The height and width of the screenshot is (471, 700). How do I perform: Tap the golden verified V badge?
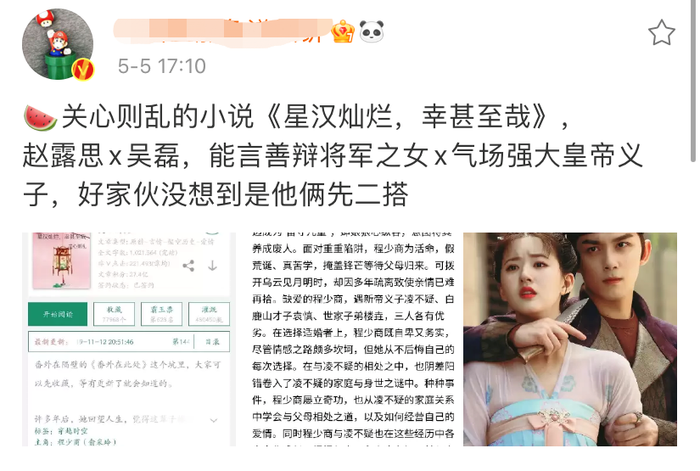coord(83,70)
